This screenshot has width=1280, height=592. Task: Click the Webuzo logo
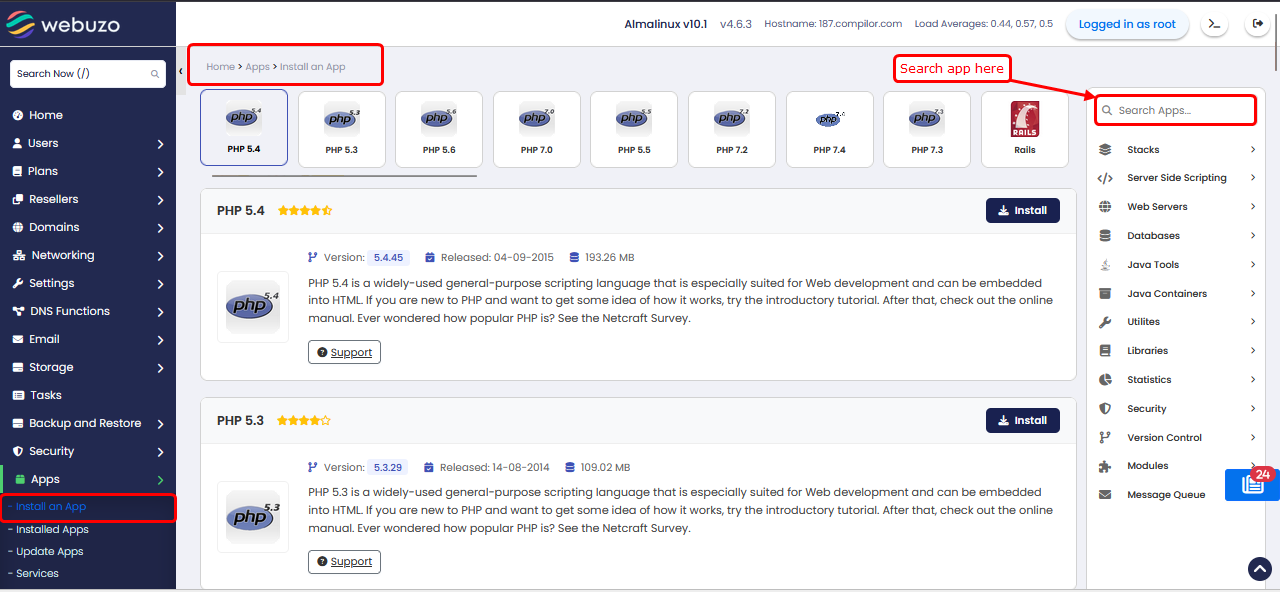pos(64,25)
